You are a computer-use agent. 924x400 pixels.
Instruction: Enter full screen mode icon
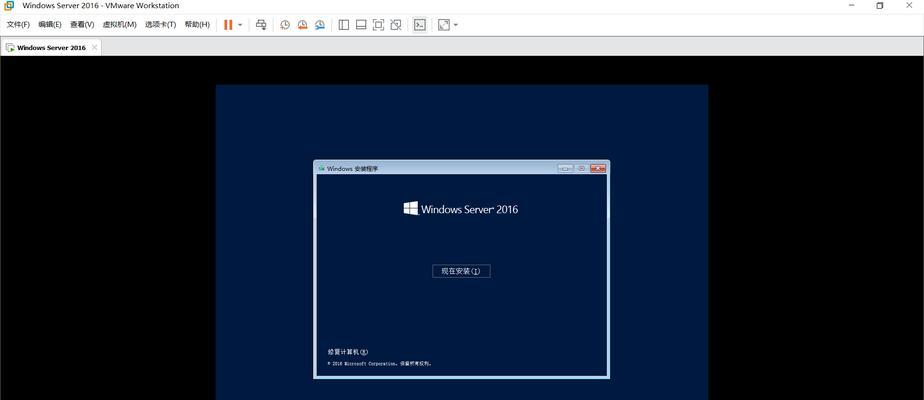coord(378,25)
